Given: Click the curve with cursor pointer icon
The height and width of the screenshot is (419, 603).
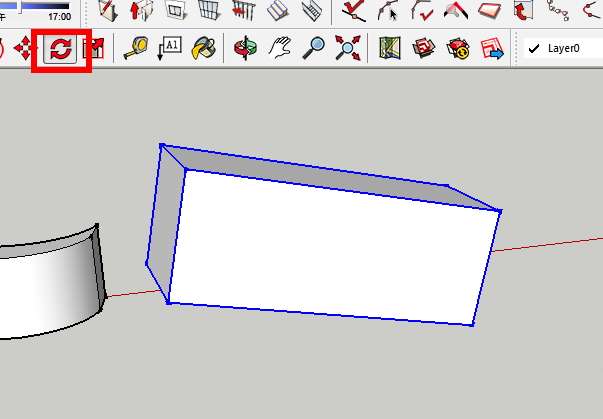Looking at the screenshot, I should [x=388, y=10].
